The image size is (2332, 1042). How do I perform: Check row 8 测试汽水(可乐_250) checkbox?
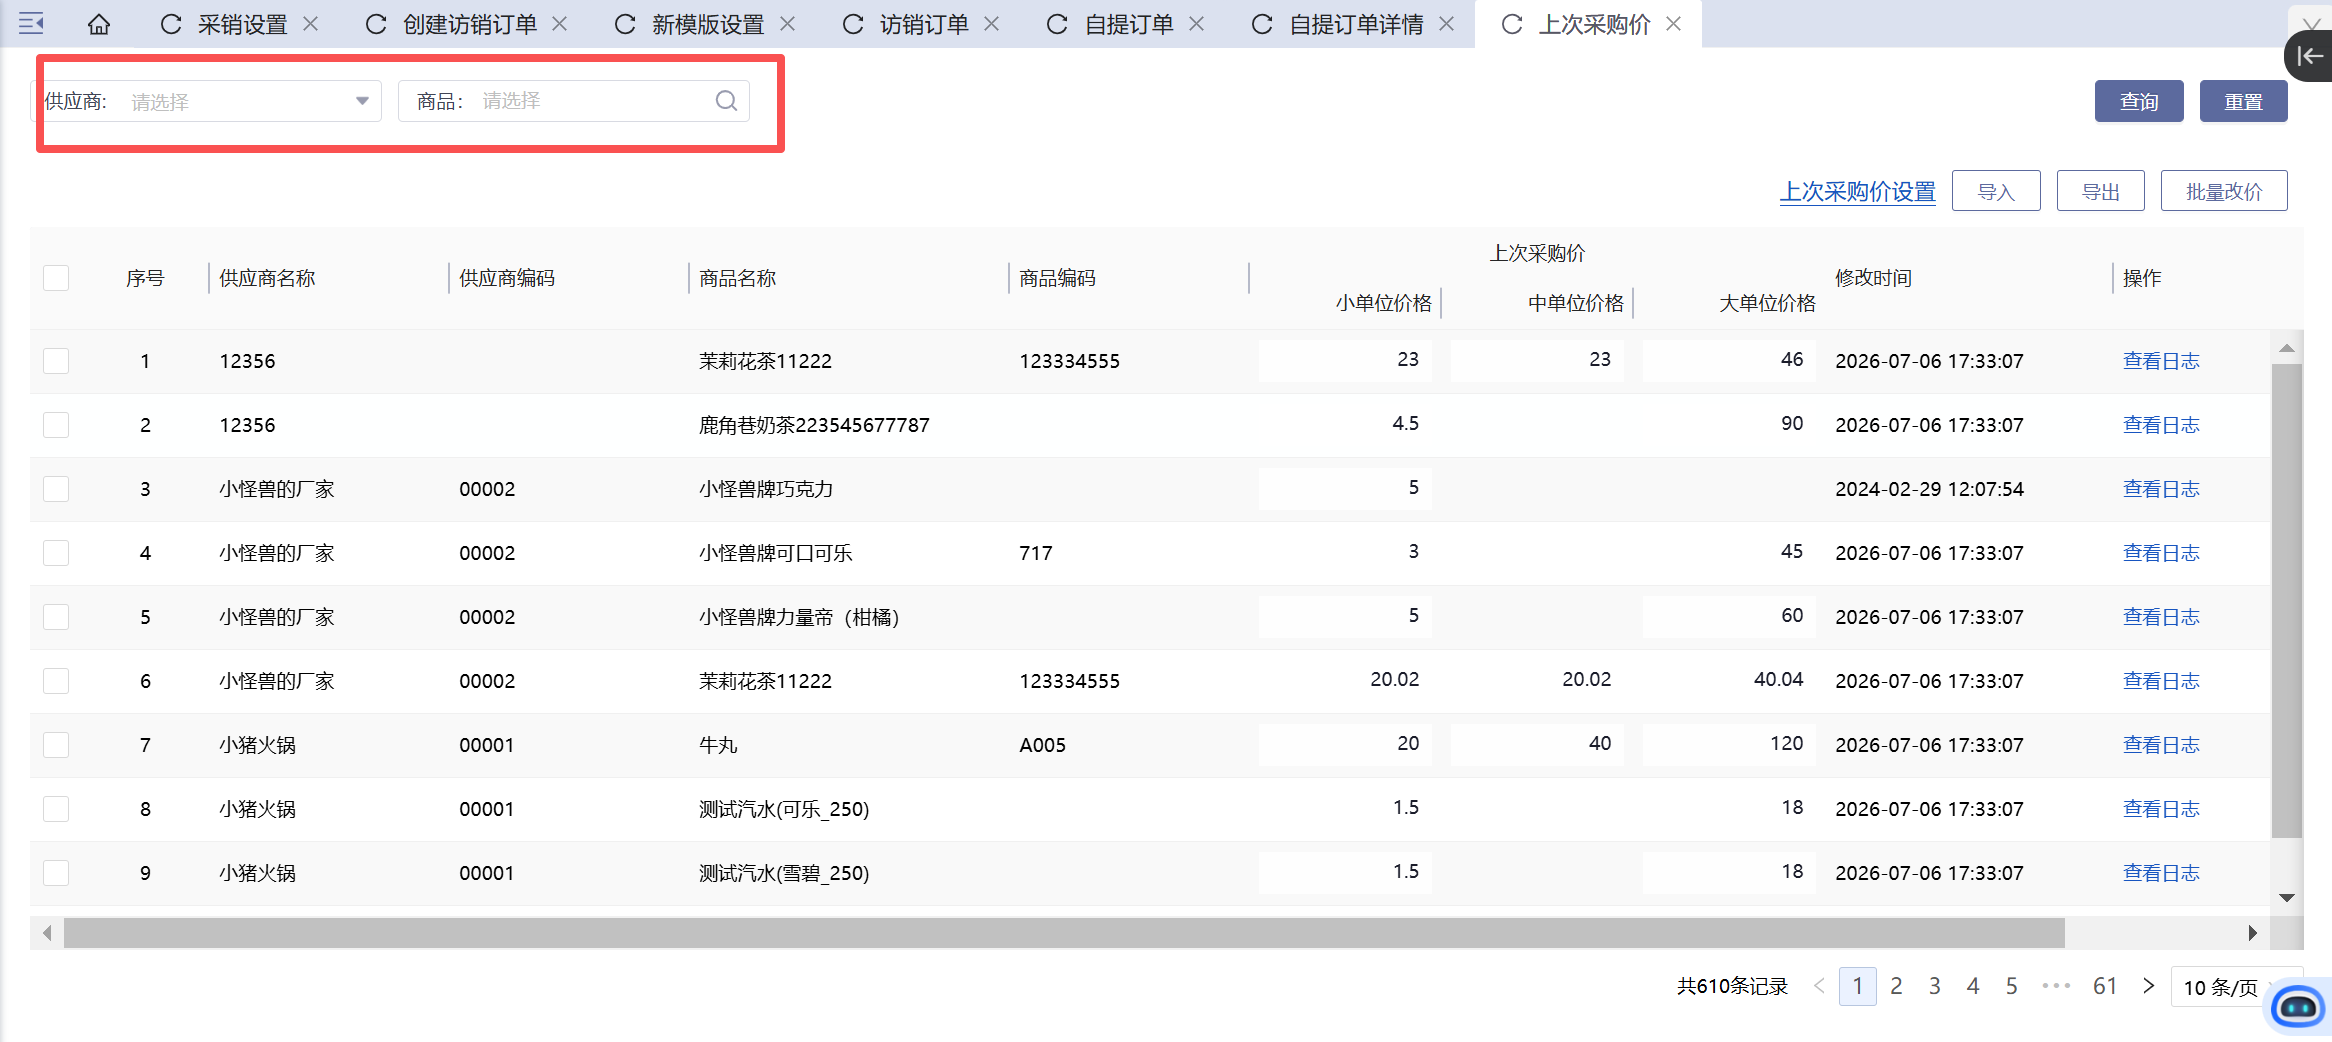(56, 809)
